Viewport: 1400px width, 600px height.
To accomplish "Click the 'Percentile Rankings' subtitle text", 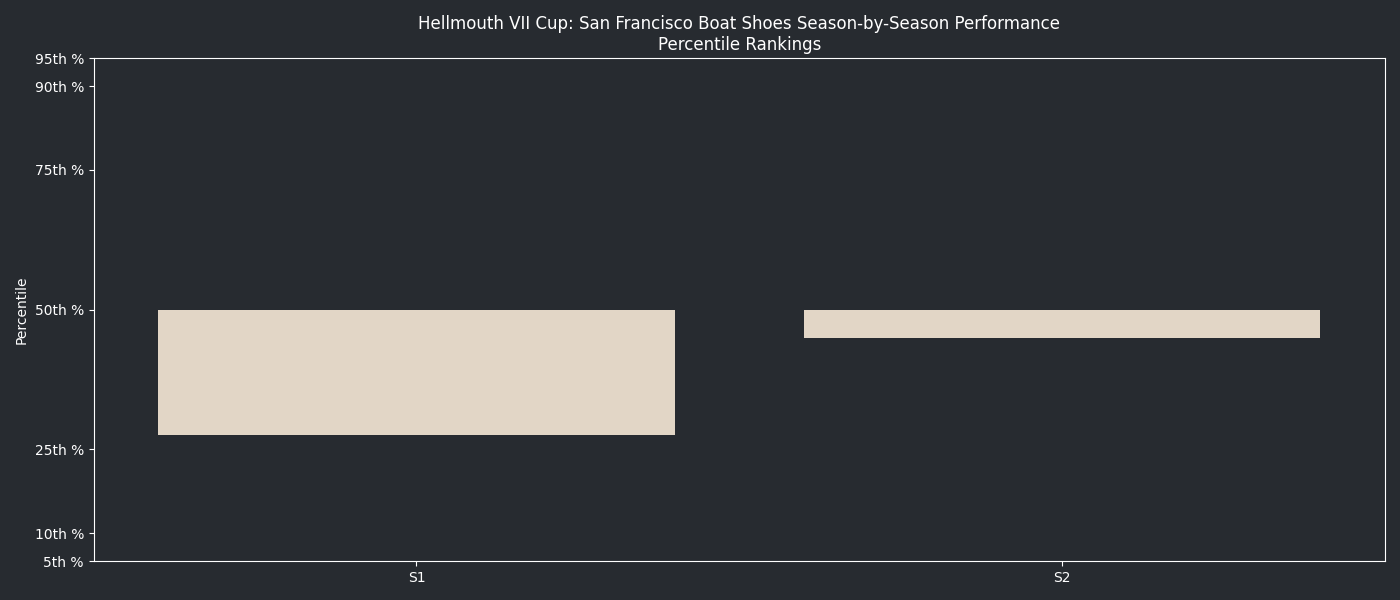I will coord(739,45).
